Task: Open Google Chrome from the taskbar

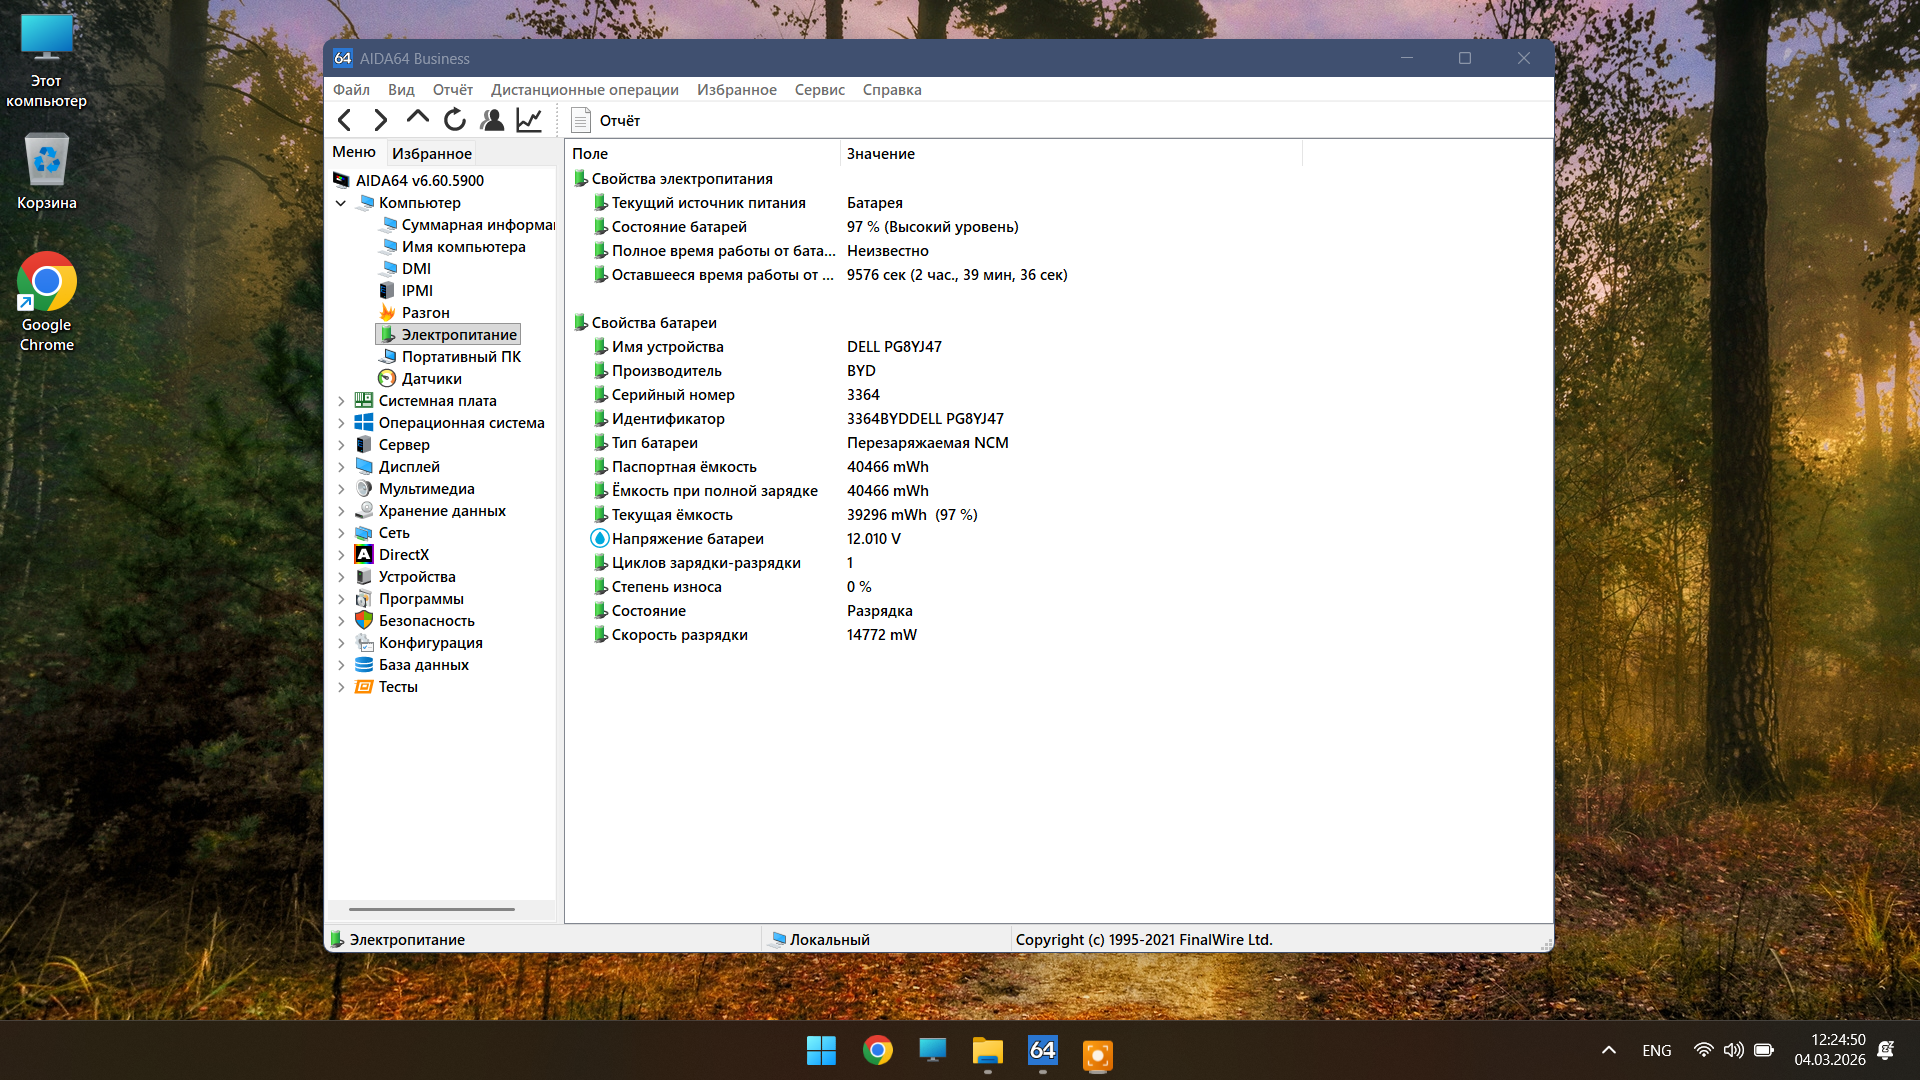Action: tap(877, 1051)
